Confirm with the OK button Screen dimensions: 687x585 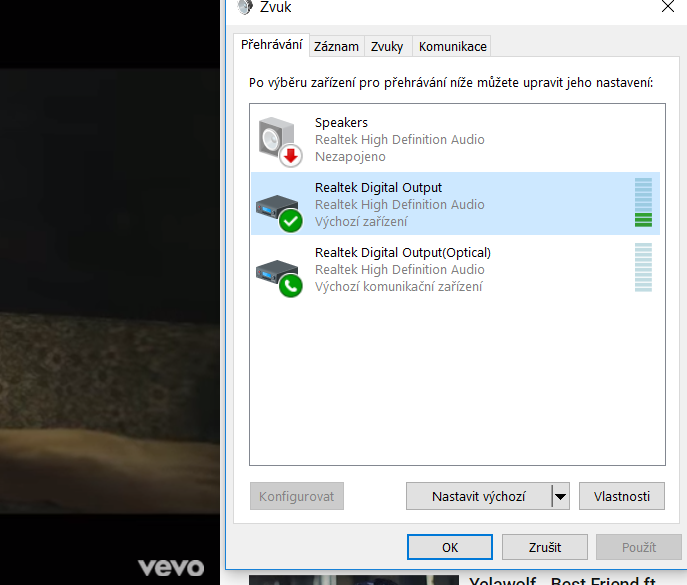click(x=450, y=547)
